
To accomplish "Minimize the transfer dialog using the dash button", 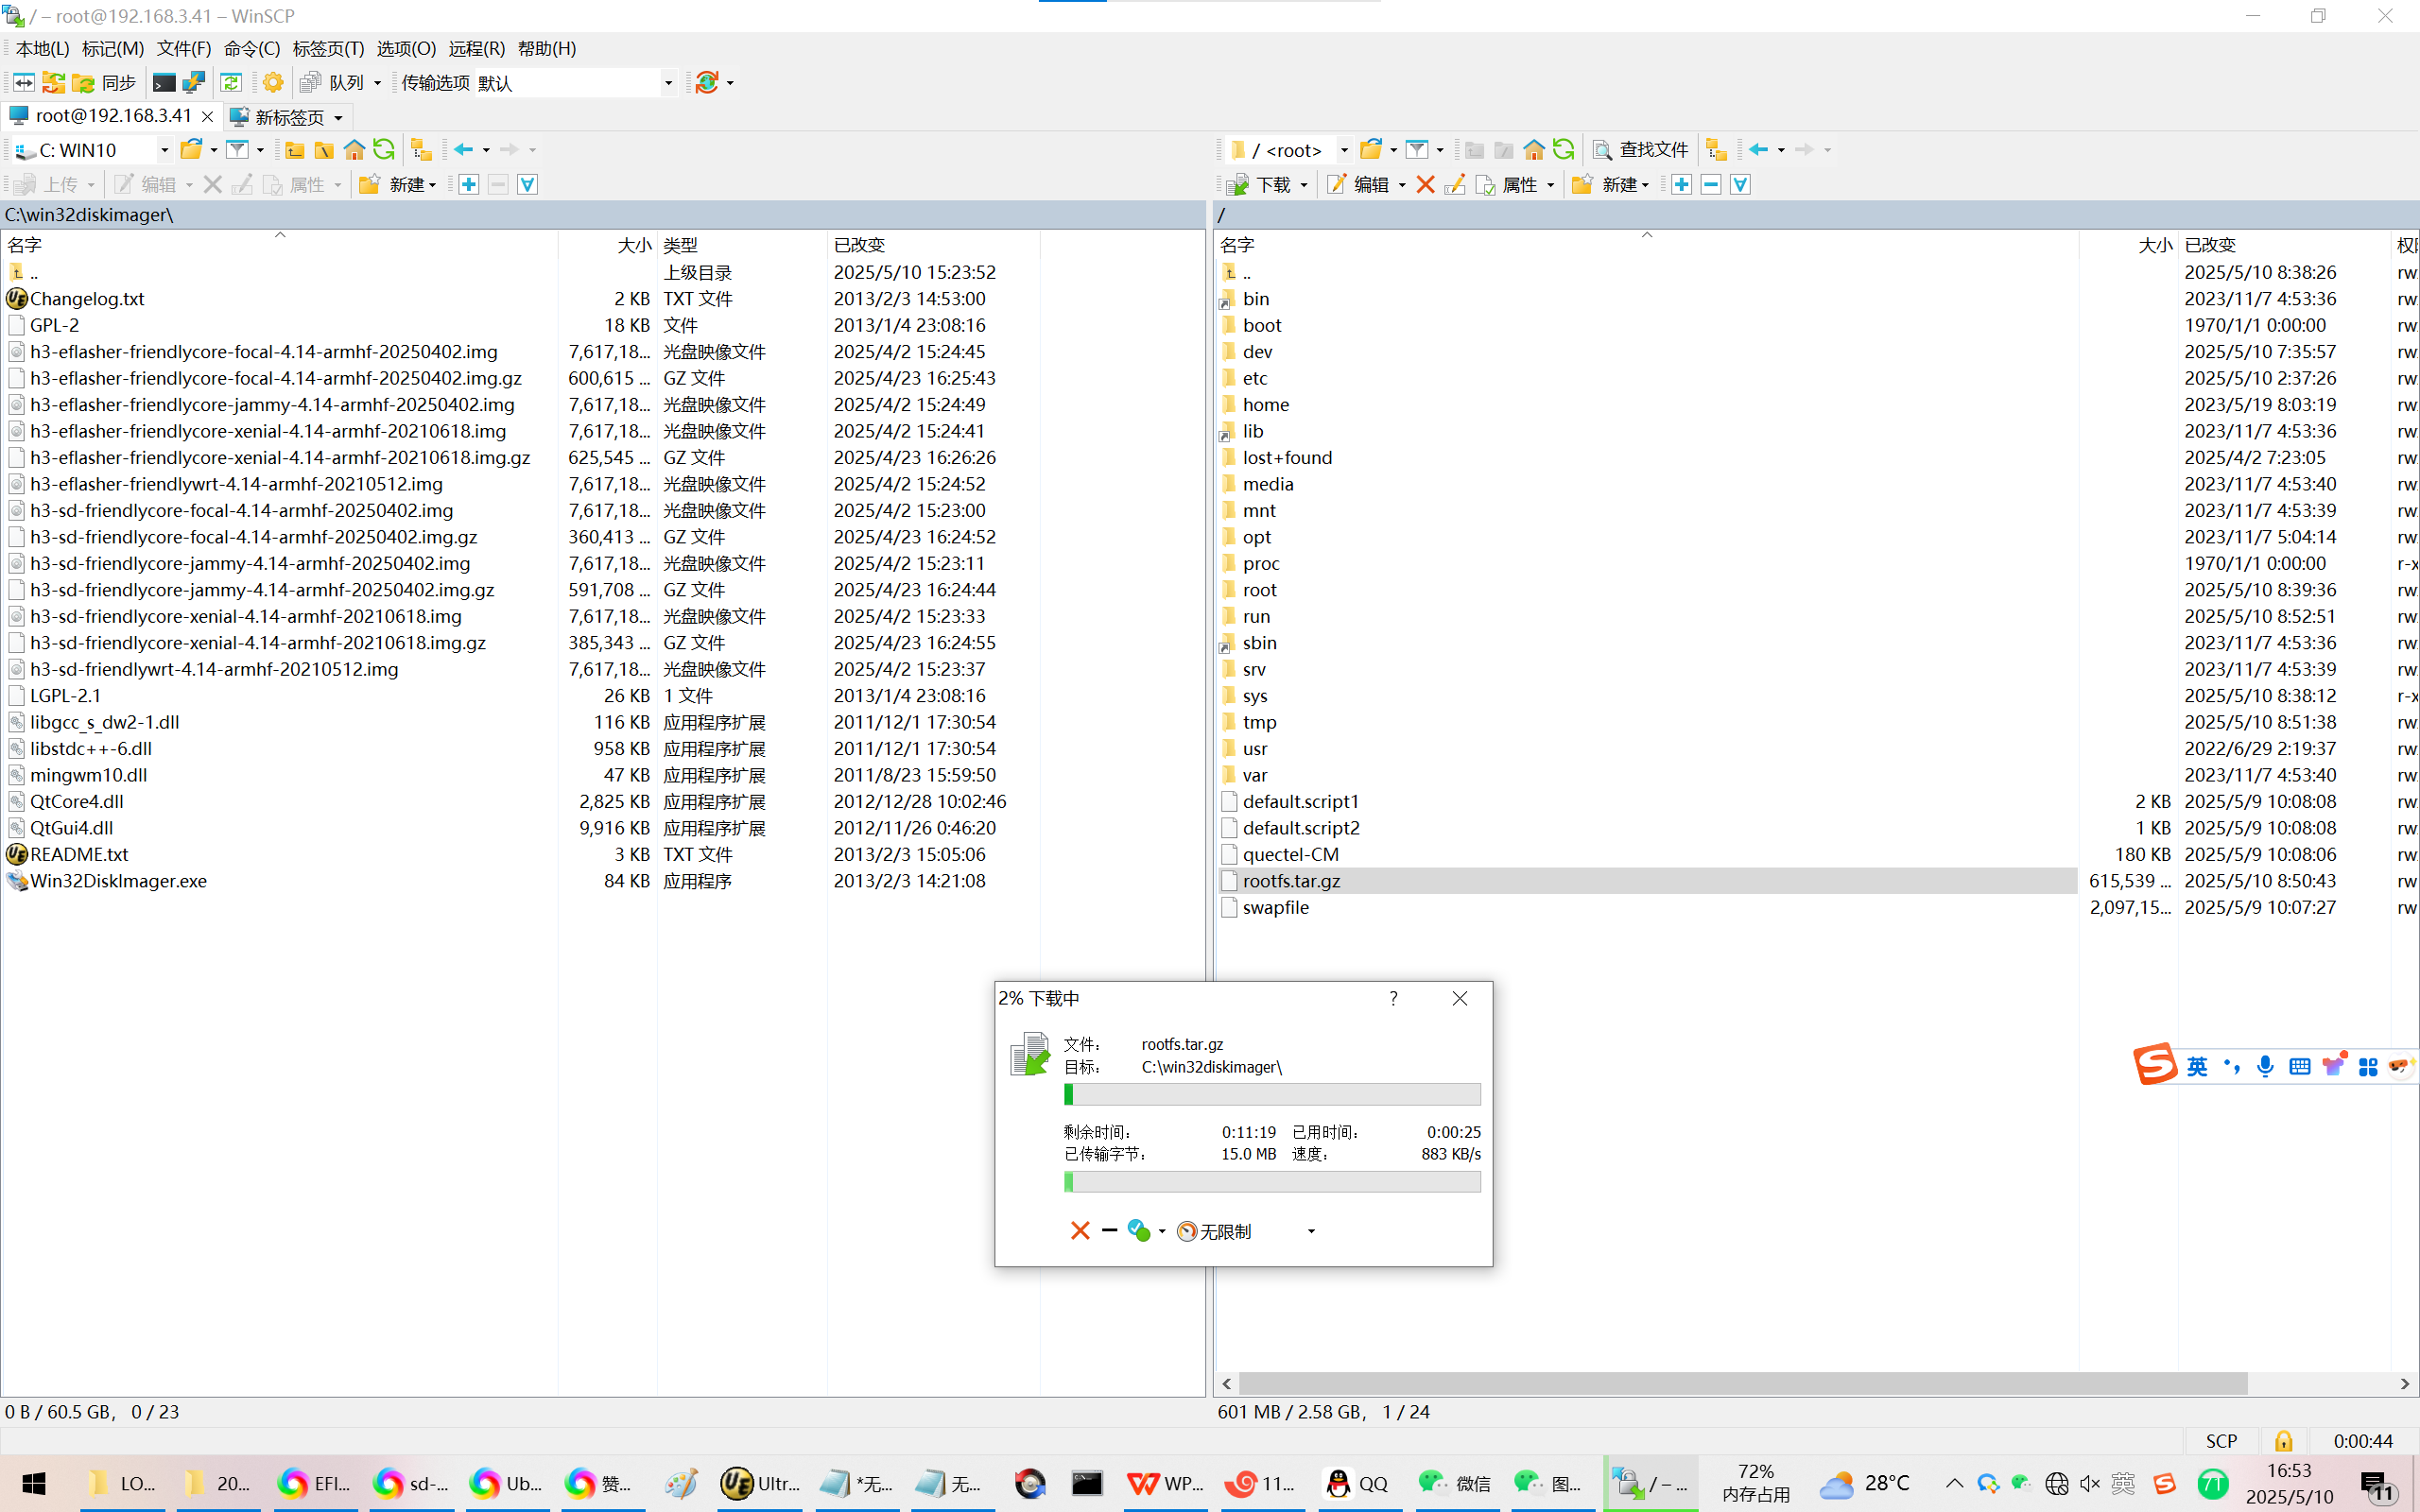I will [x=1109, y=1230].
